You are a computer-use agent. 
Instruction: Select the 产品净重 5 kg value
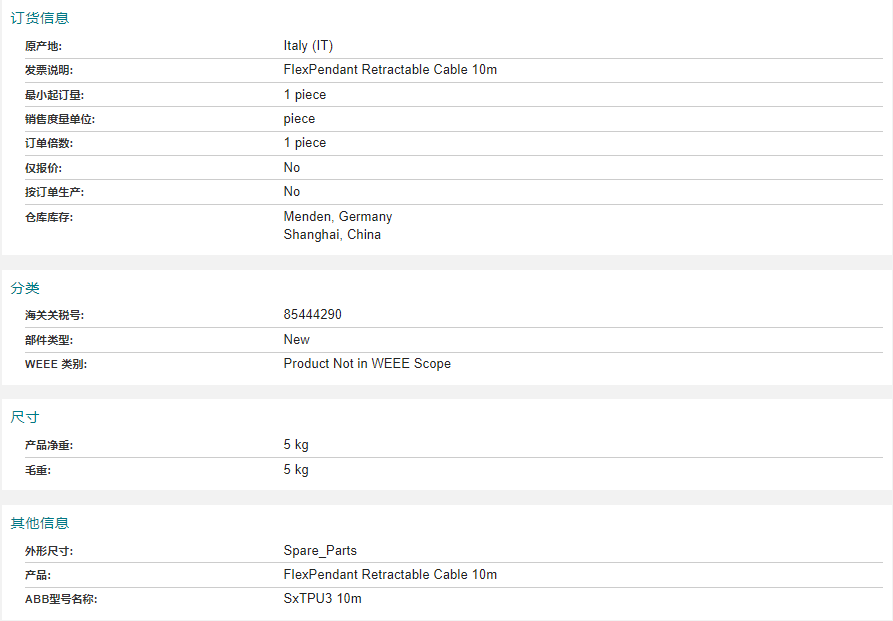(x=296, y=444)
